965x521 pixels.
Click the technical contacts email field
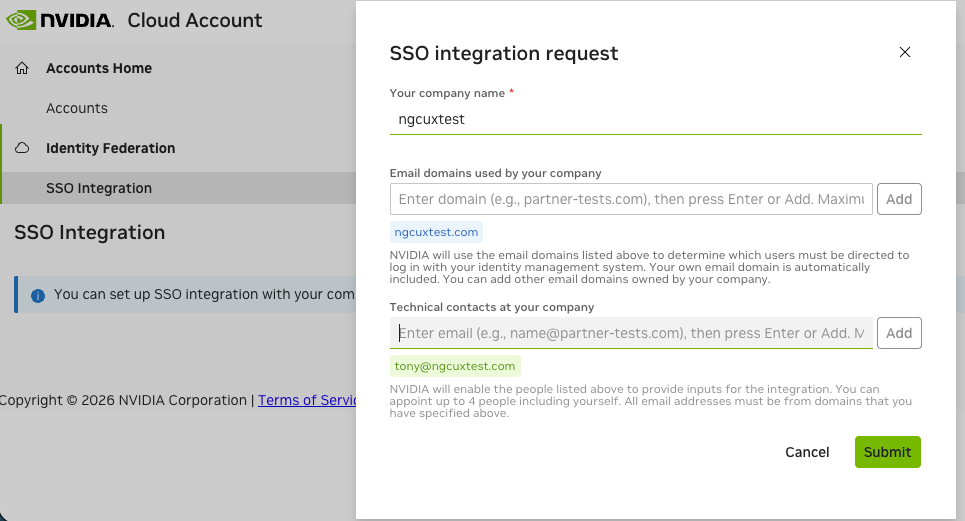click(x=631, y=333)
